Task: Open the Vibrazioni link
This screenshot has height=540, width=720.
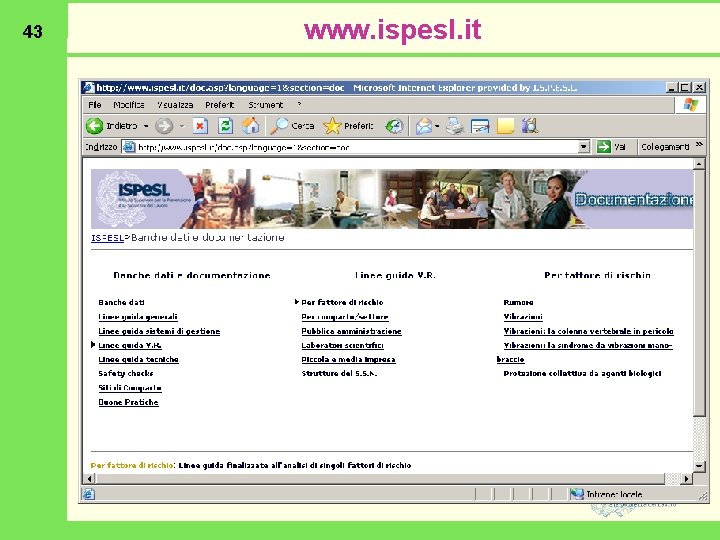Action: click(523, 317)
